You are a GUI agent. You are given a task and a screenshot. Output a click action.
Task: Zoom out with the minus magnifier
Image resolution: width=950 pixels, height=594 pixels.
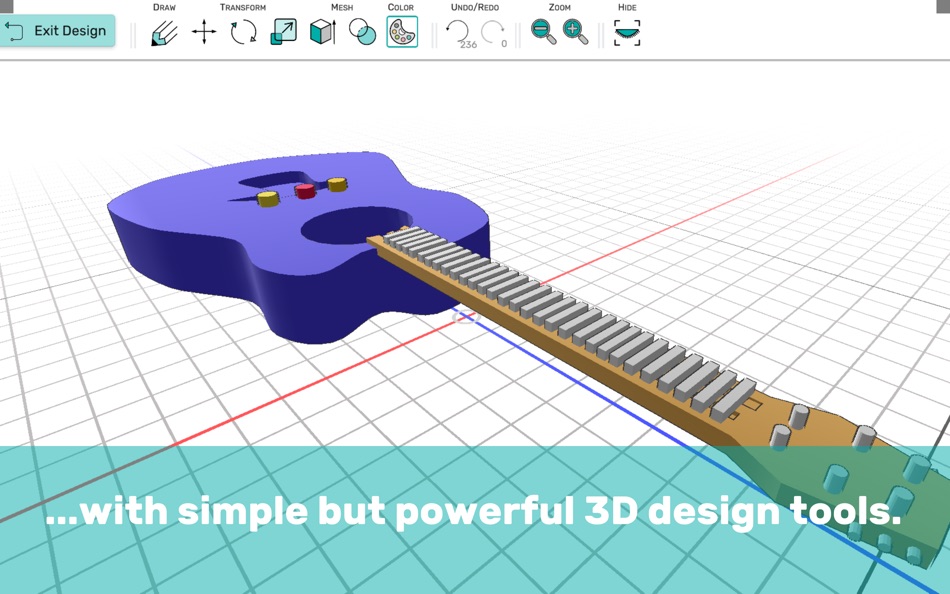click(543, 32)
